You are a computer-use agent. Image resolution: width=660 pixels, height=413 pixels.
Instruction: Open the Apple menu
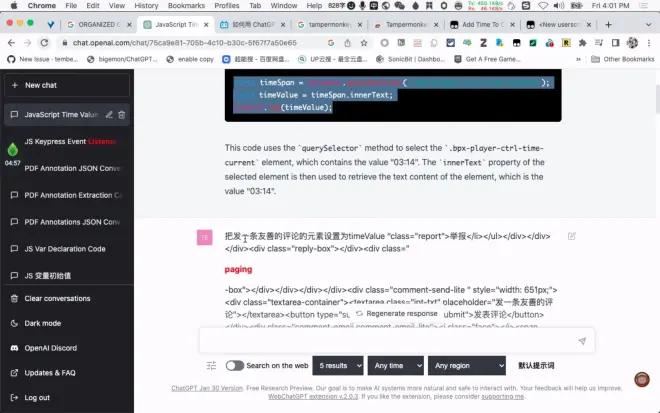tap(14, 5)
